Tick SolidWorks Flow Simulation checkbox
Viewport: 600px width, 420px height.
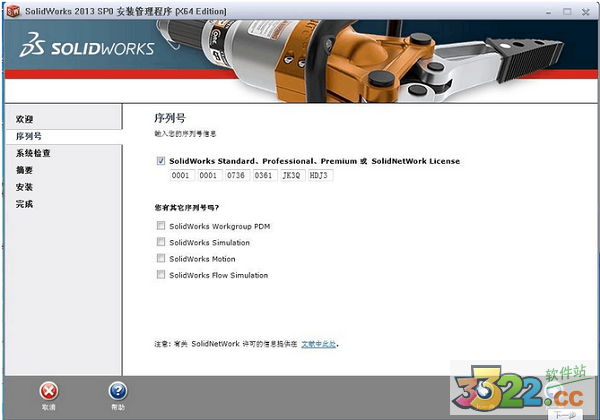point(161,275)
